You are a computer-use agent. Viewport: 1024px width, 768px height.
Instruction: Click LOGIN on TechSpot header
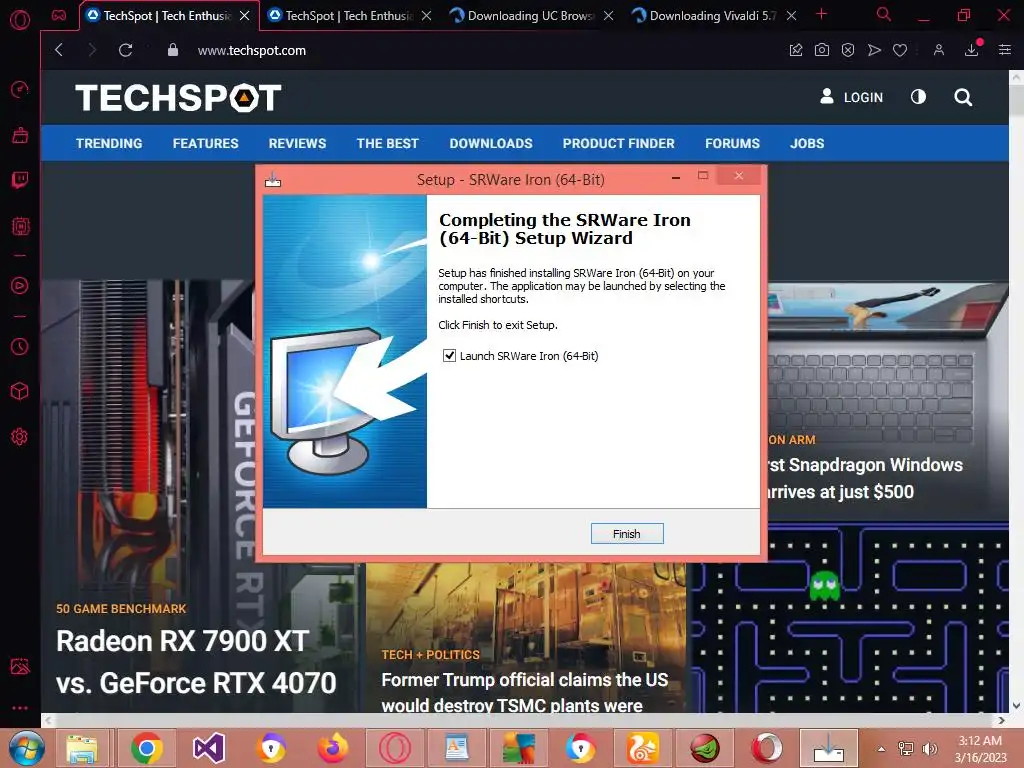click(852, 97)
